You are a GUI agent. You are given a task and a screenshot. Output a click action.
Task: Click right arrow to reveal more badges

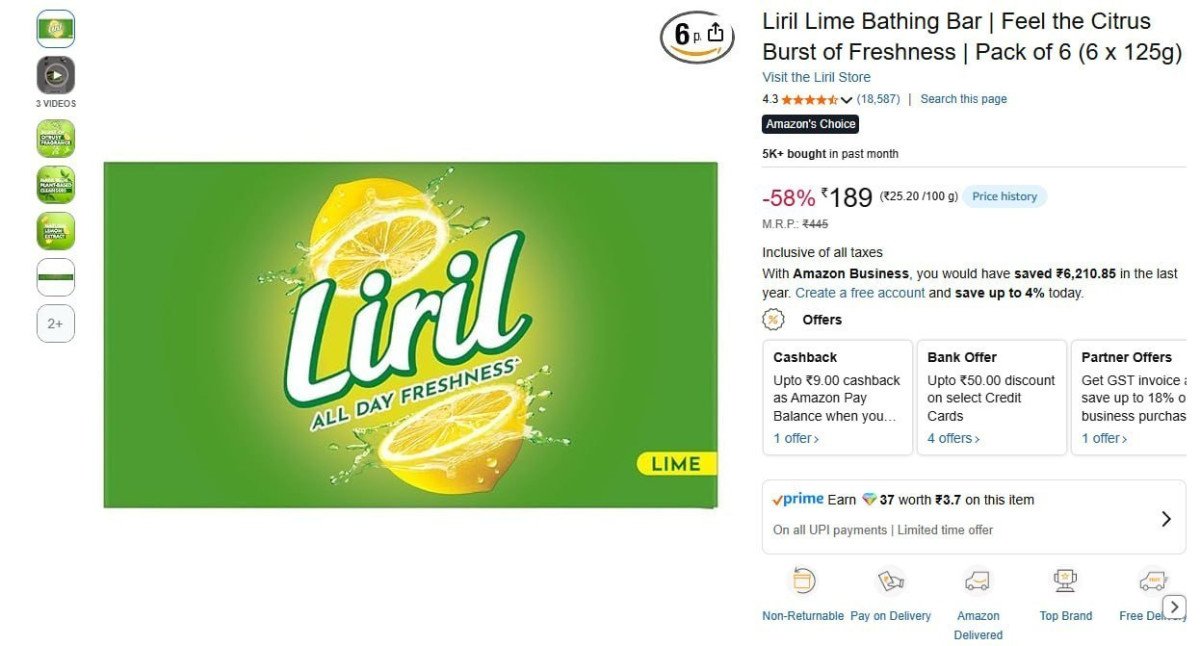(1175, 606)
